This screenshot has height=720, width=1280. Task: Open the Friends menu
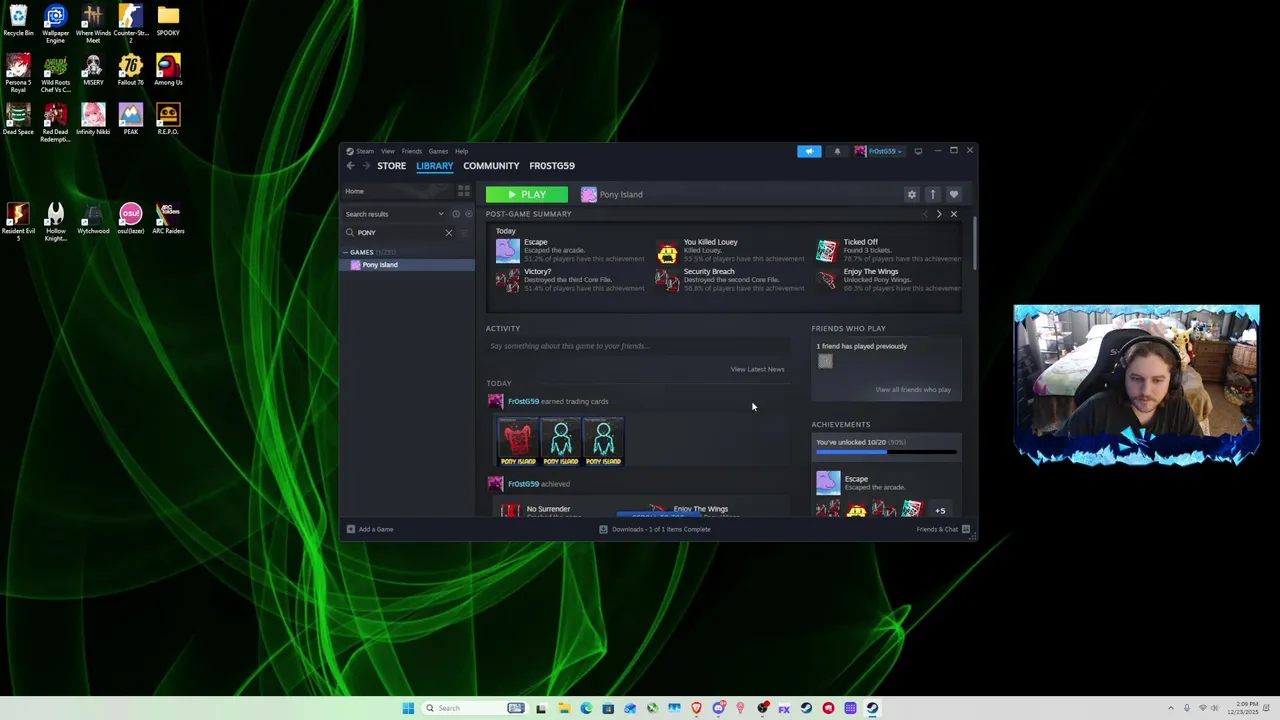click(411, 151)
